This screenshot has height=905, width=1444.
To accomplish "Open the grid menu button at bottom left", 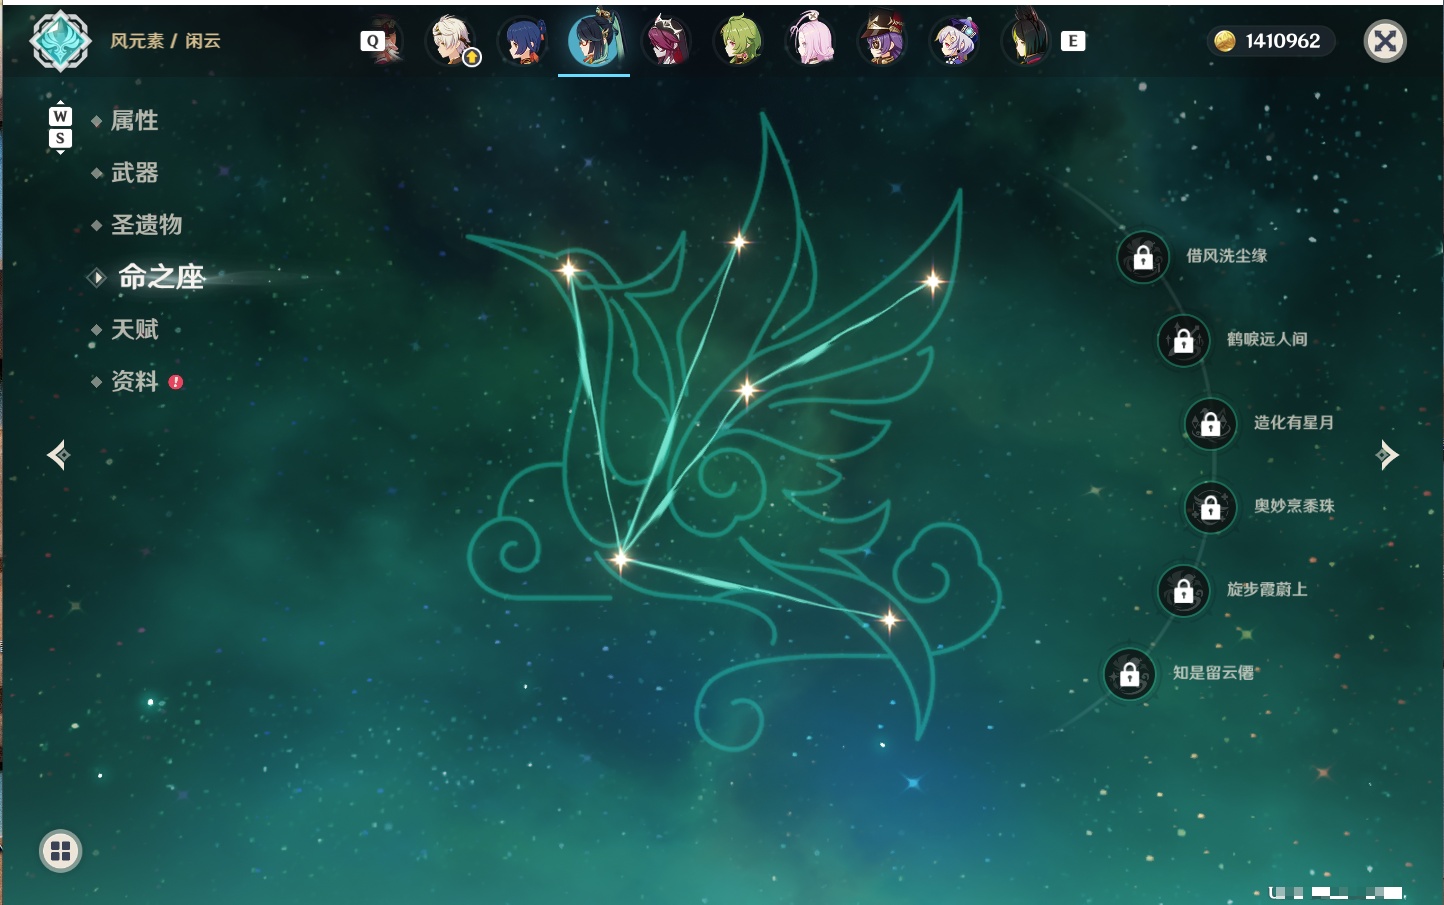I will [60, 851].
